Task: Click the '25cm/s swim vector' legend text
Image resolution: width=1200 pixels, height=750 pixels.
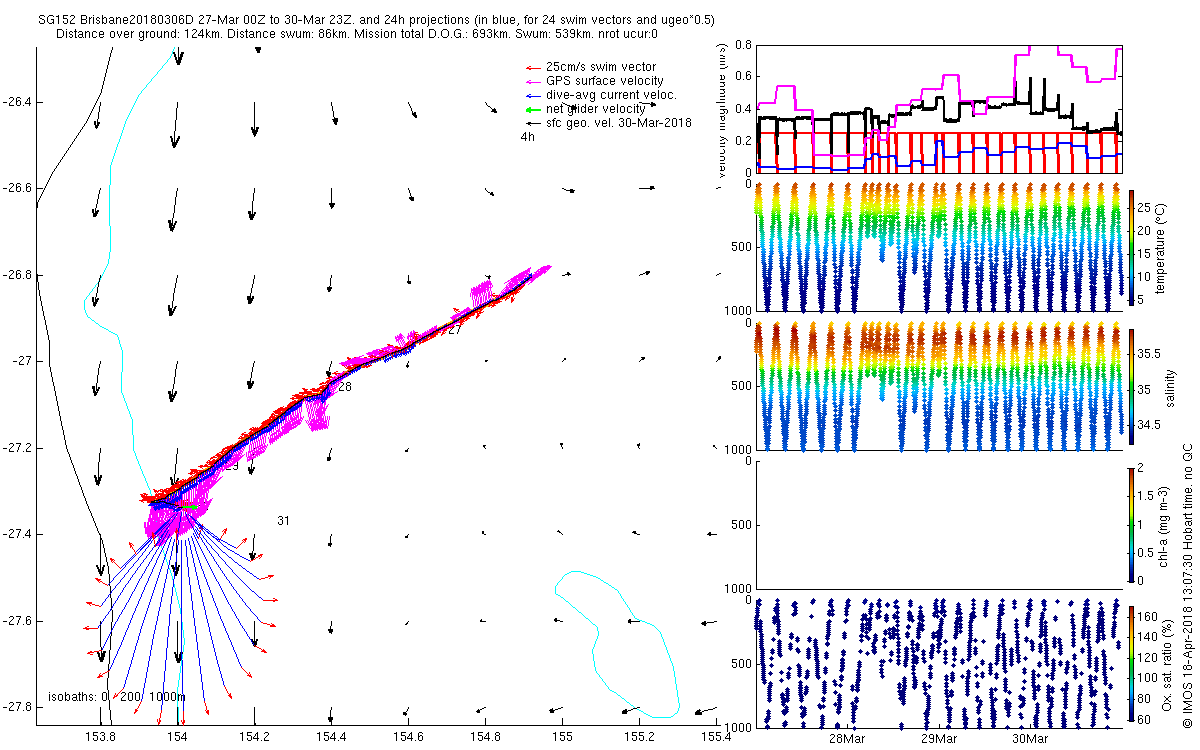Action: 601,67
